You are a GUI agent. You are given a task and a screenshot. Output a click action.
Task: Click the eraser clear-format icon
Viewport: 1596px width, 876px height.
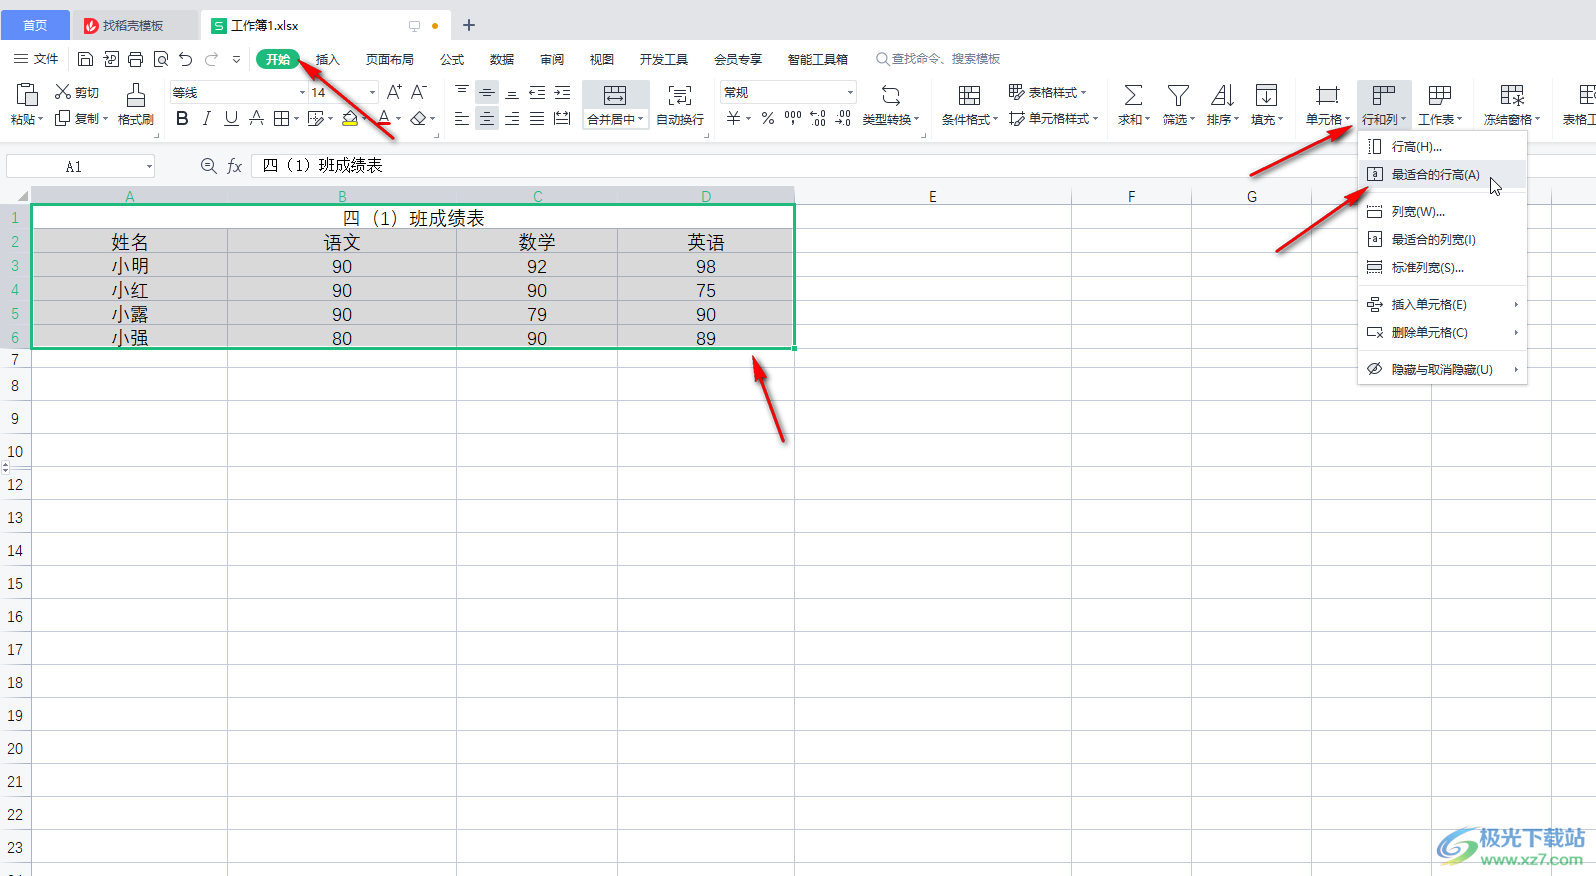[418, 118]
